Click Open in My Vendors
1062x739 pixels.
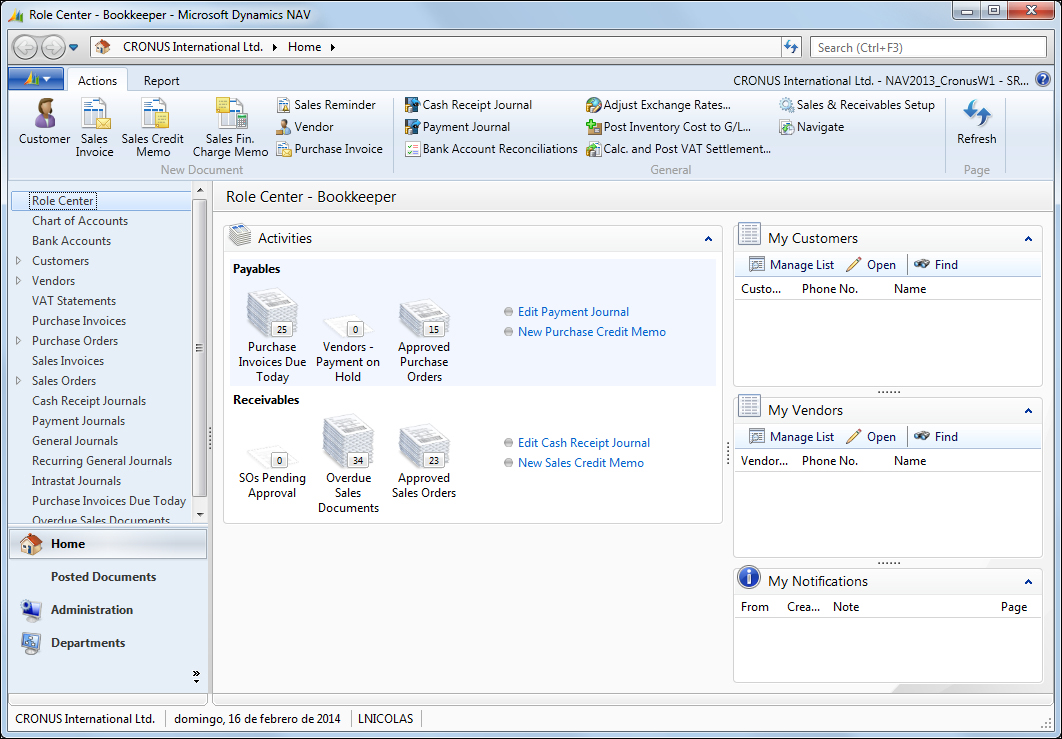click(872, 437)
